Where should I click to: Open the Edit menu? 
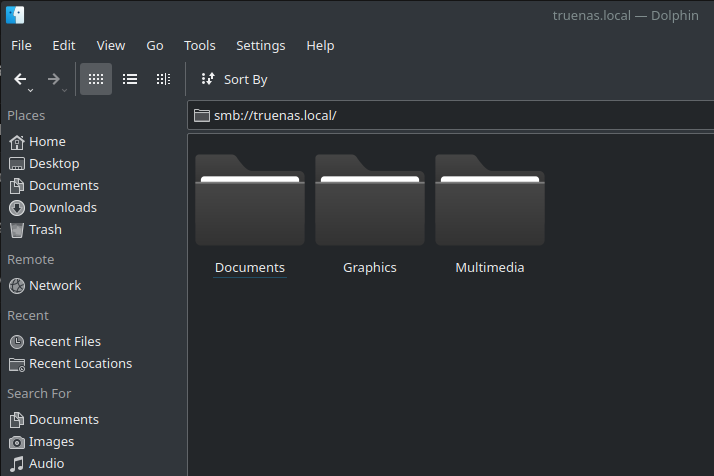64,46
